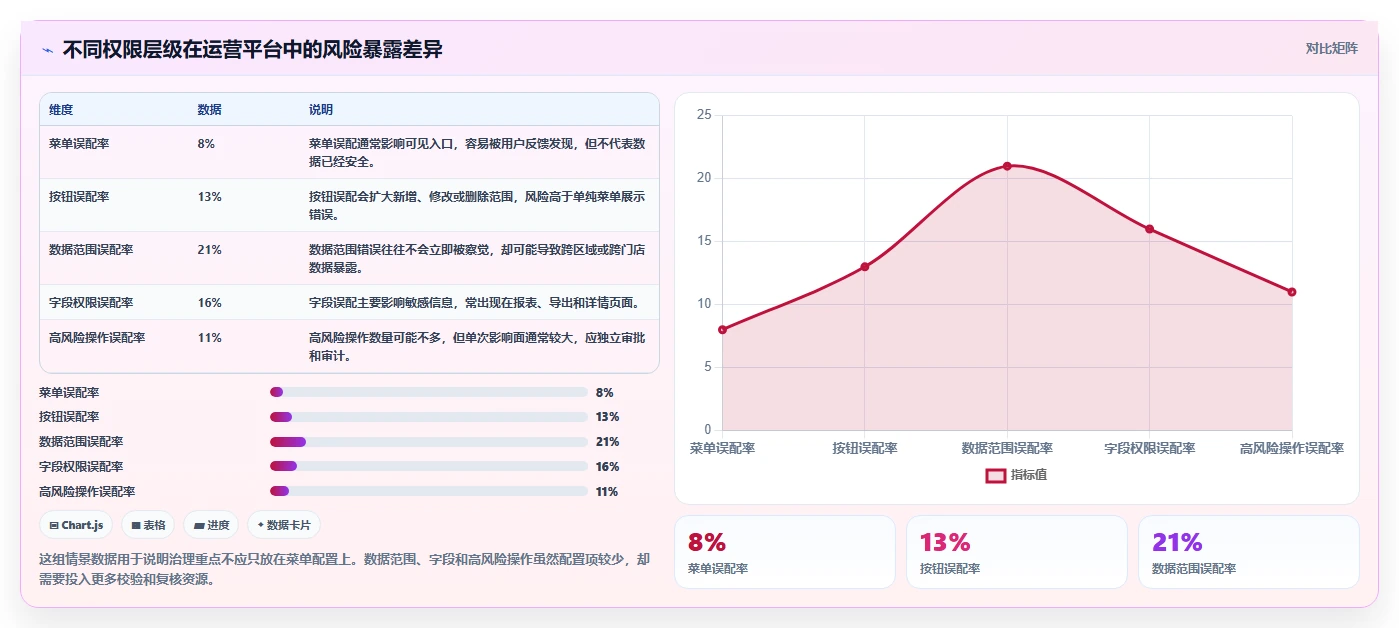1399x628 pixels.
Task: Click the 高风险操作误配率 progress bar
Action: (x=429, y=491)
